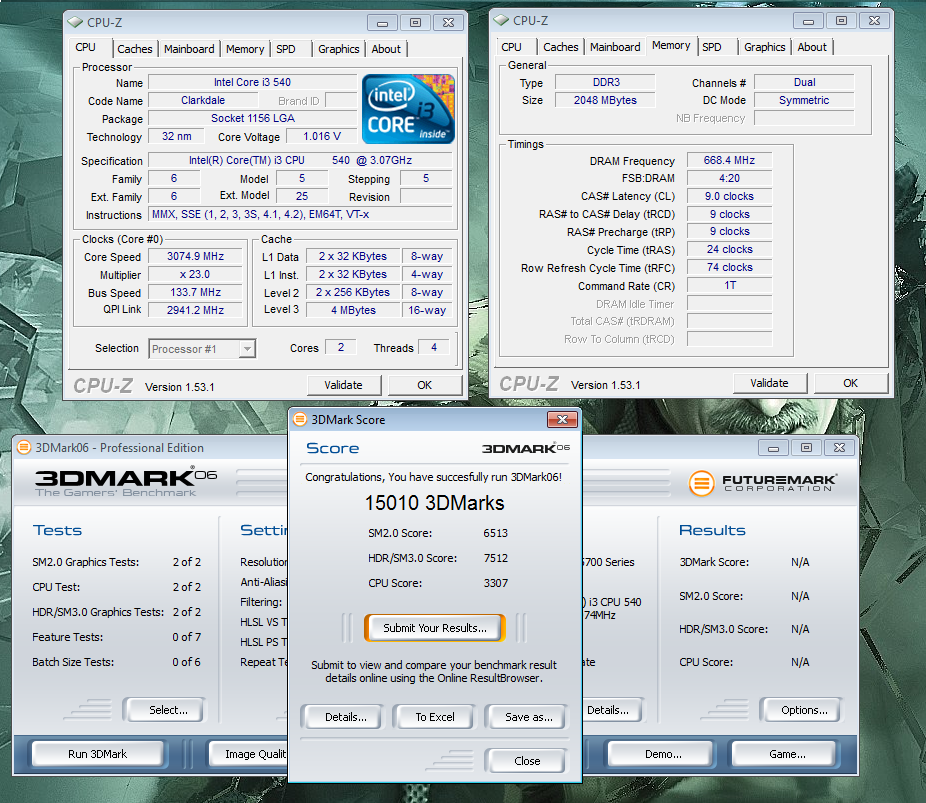The height and width of the screenshot is (803, 926).
Task: Click the Intel Core i3 logo badge
Action: (408, 109)
